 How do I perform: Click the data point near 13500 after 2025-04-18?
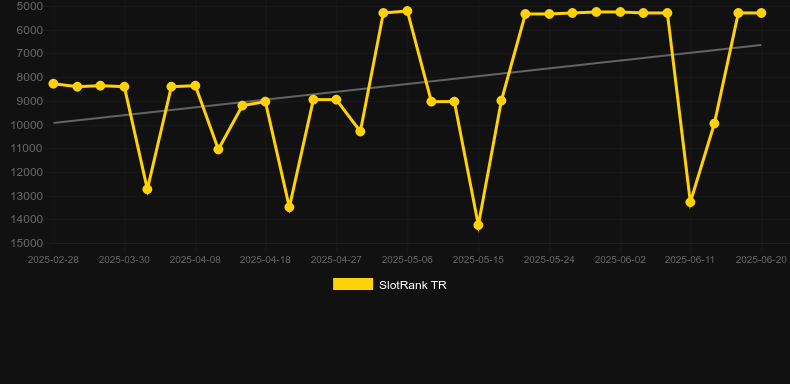point(289,207)
